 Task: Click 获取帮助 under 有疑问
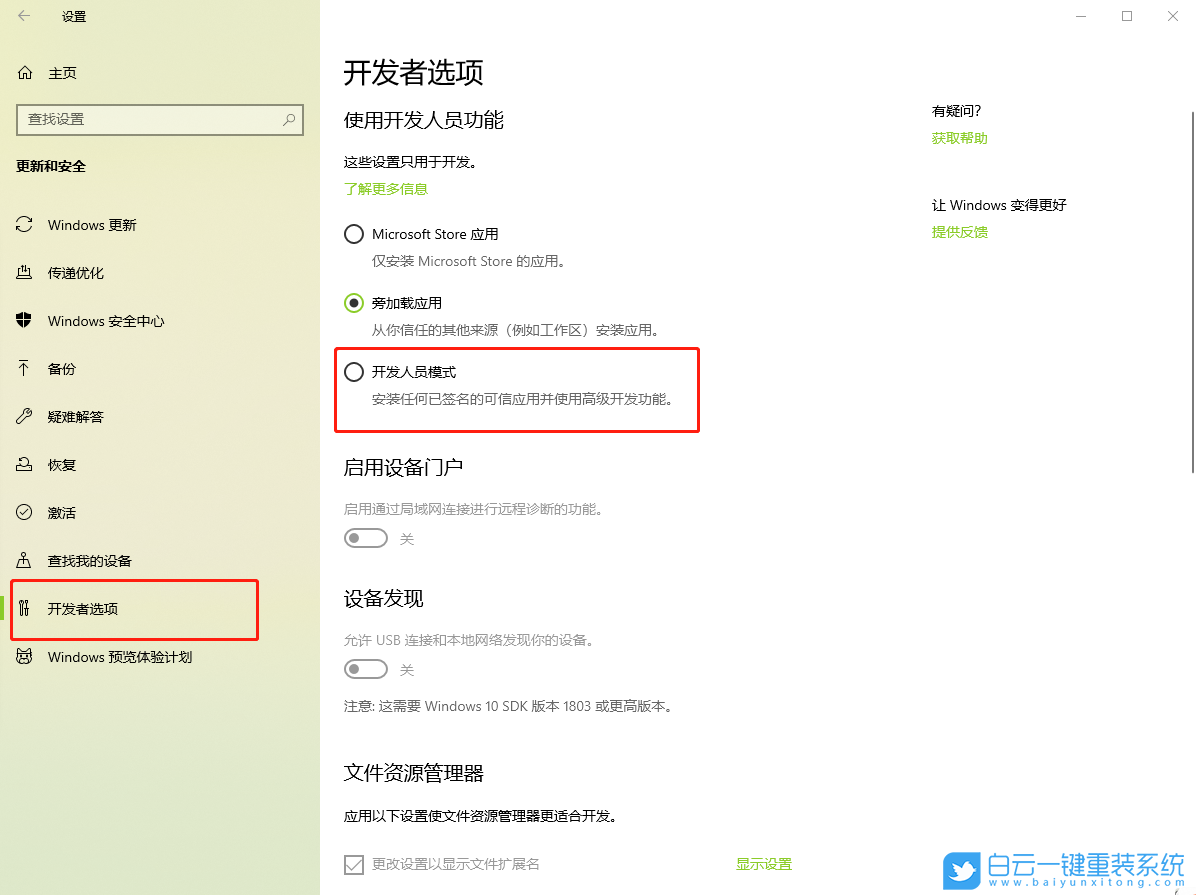(958, 137)
